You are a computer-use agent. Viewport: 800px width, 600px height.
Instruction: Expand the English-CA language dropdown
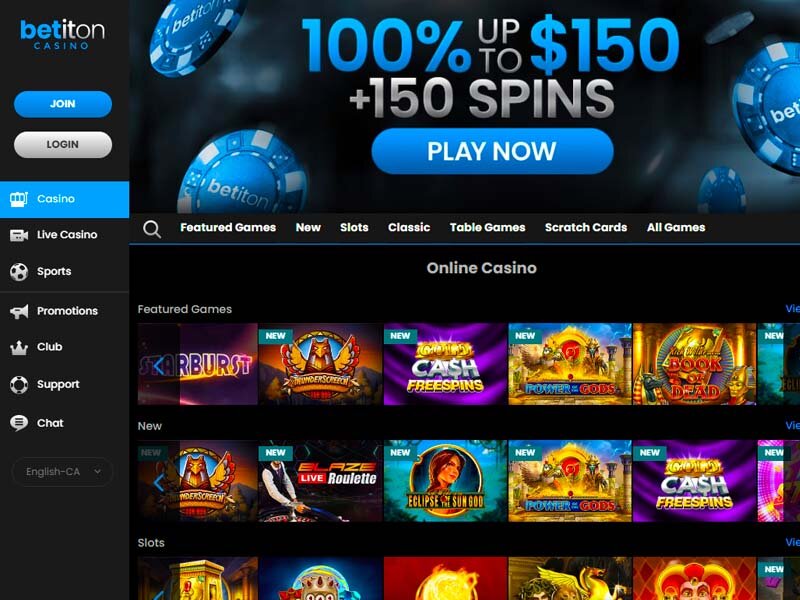62,472
